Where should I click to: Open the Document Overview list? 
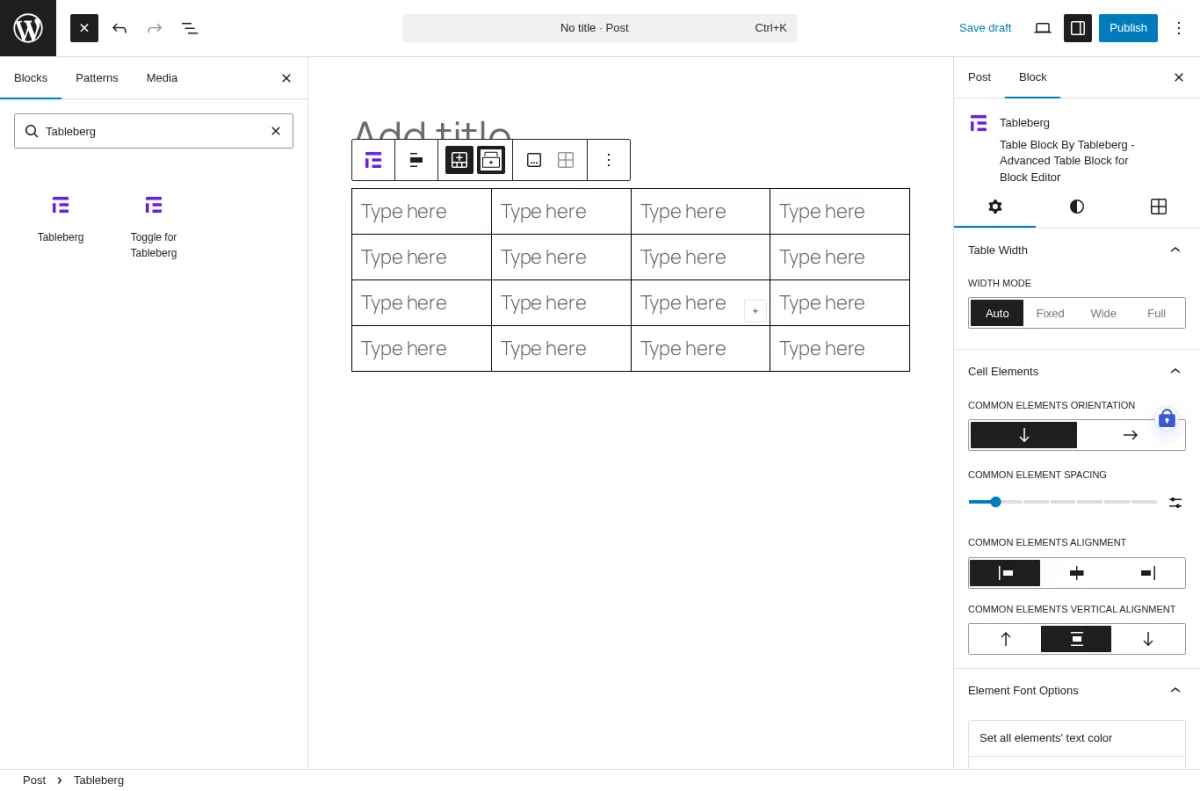coord(189,28)
